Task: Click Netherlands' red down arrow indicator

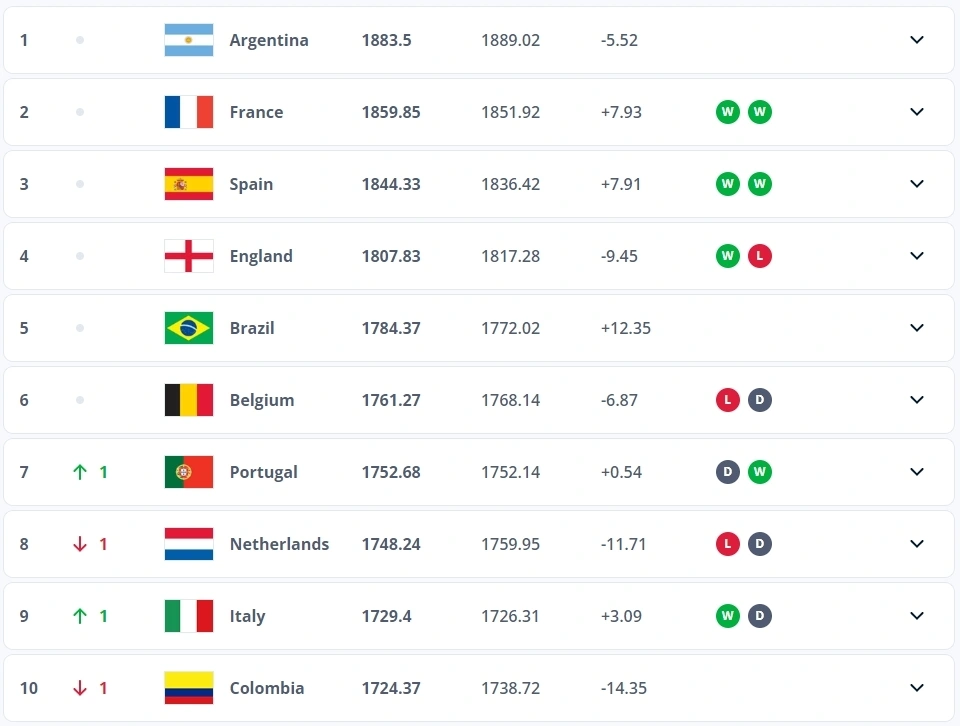Action: click(80, 544)
